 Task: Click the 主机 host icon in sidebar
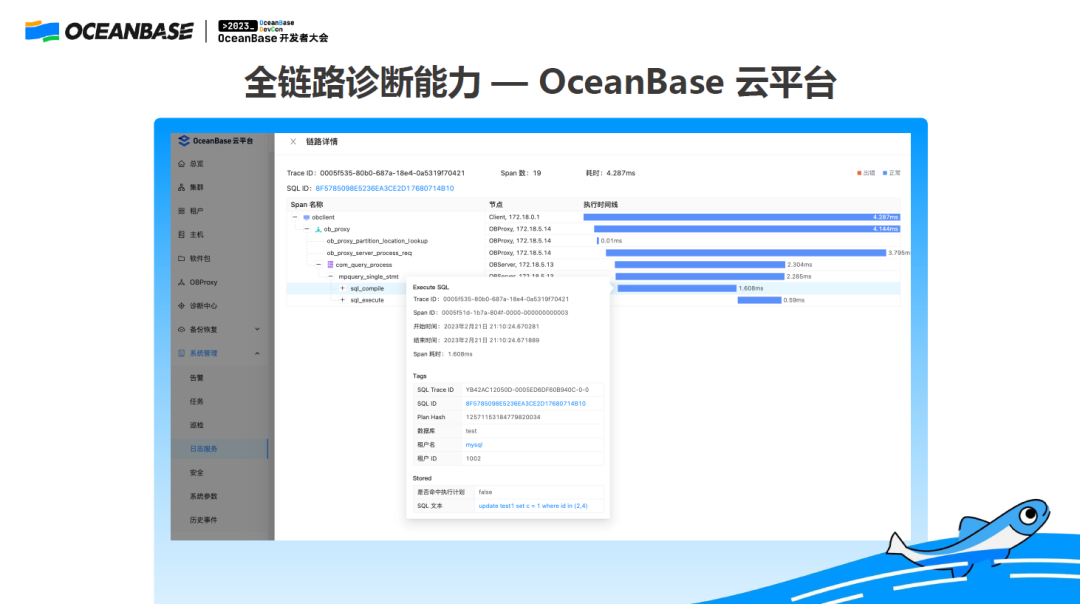[x=181, y=235]
